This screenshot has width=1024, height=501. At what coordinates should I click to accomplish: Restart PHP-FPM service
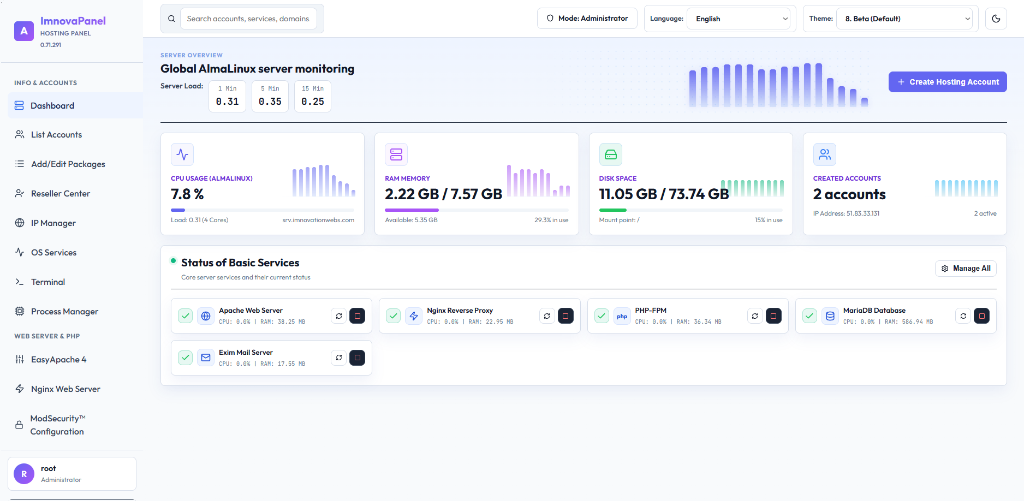point(754,316)
